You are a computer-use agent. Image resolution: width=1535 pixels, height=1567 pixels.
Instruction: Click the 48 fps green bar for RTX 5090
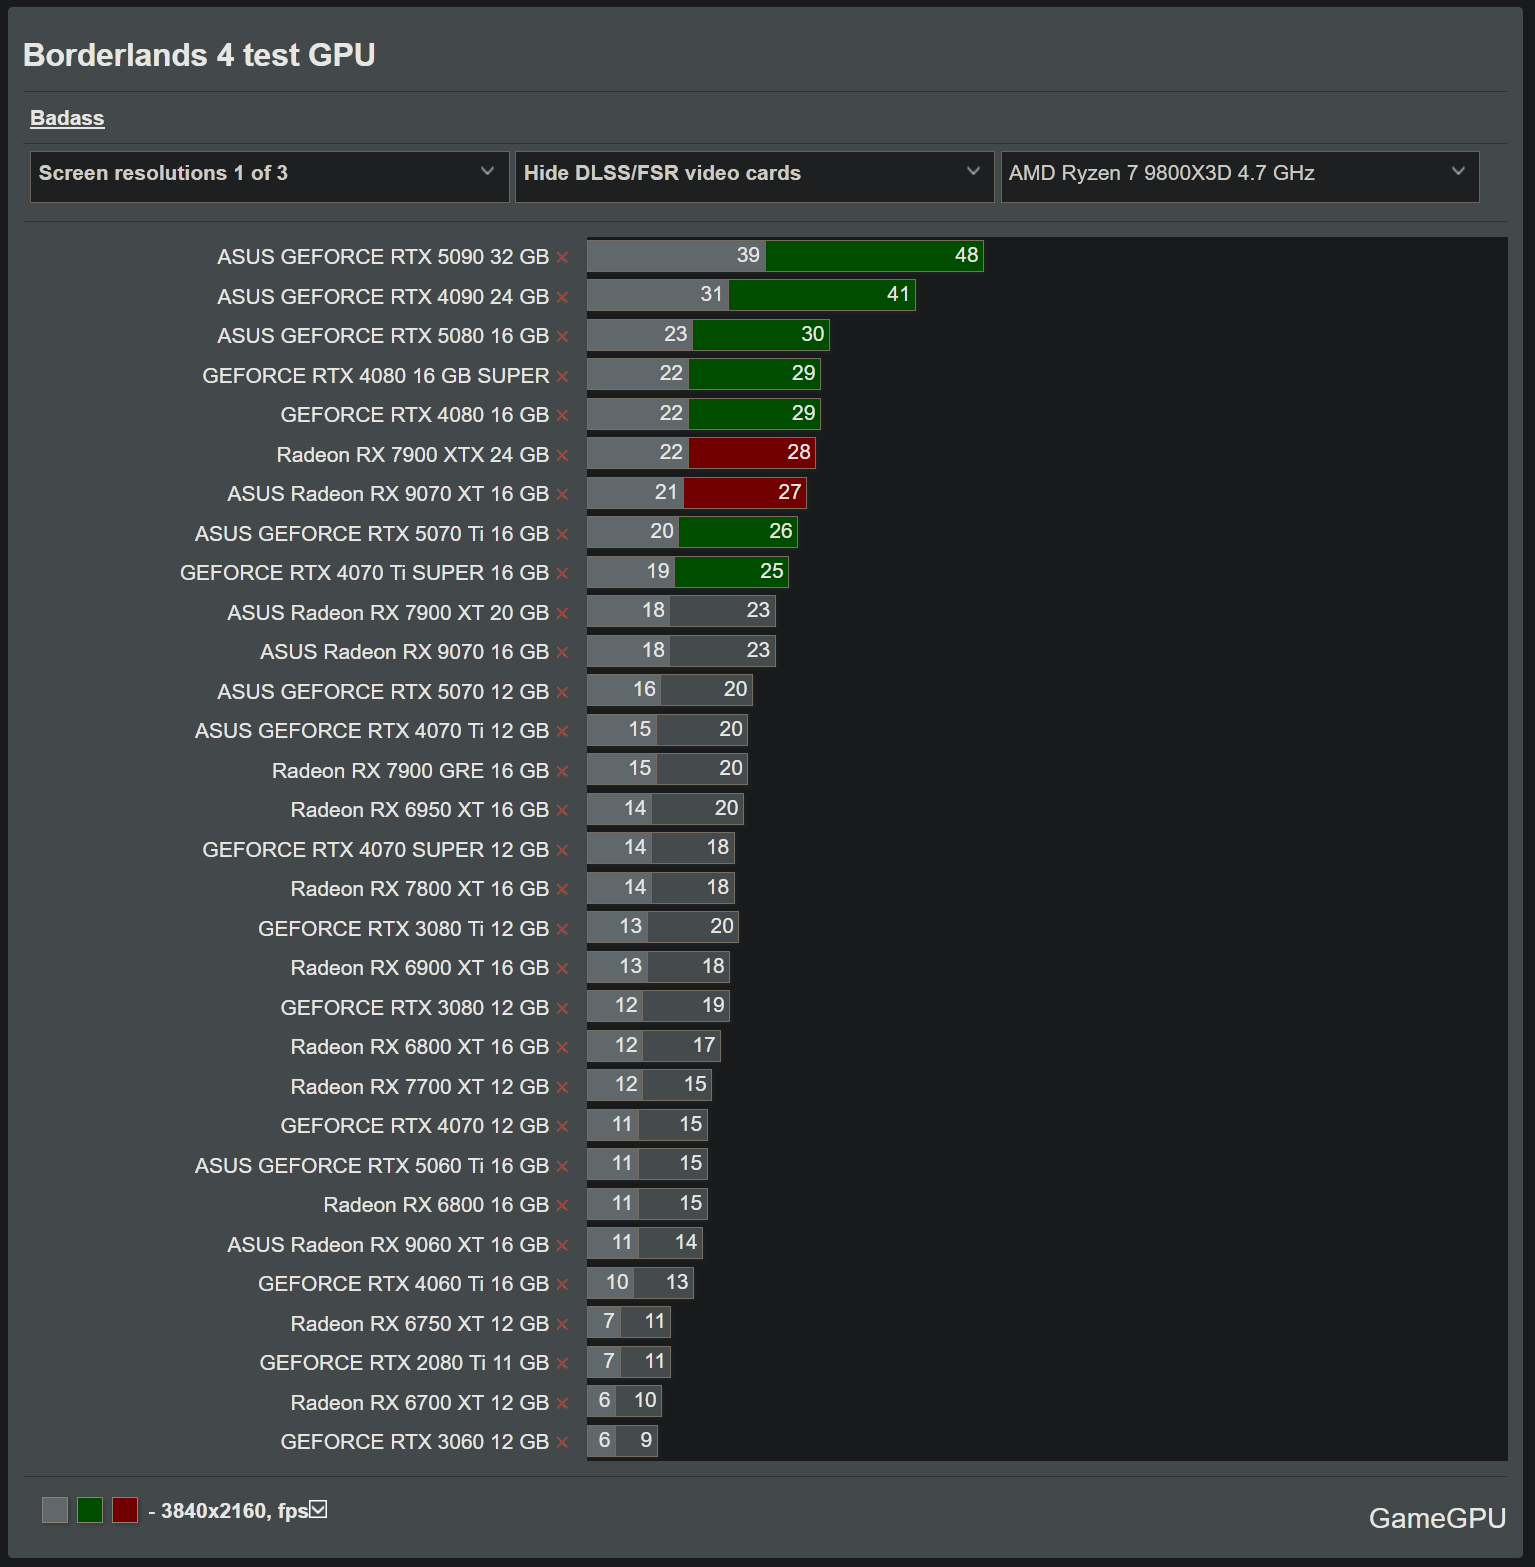(874, 256)
